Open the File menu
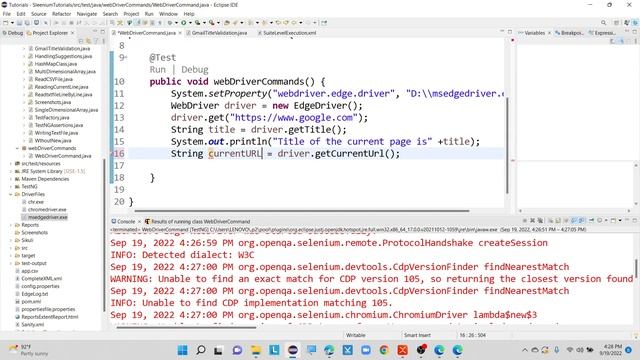This screenshot has height=360, width=640. 7,14
